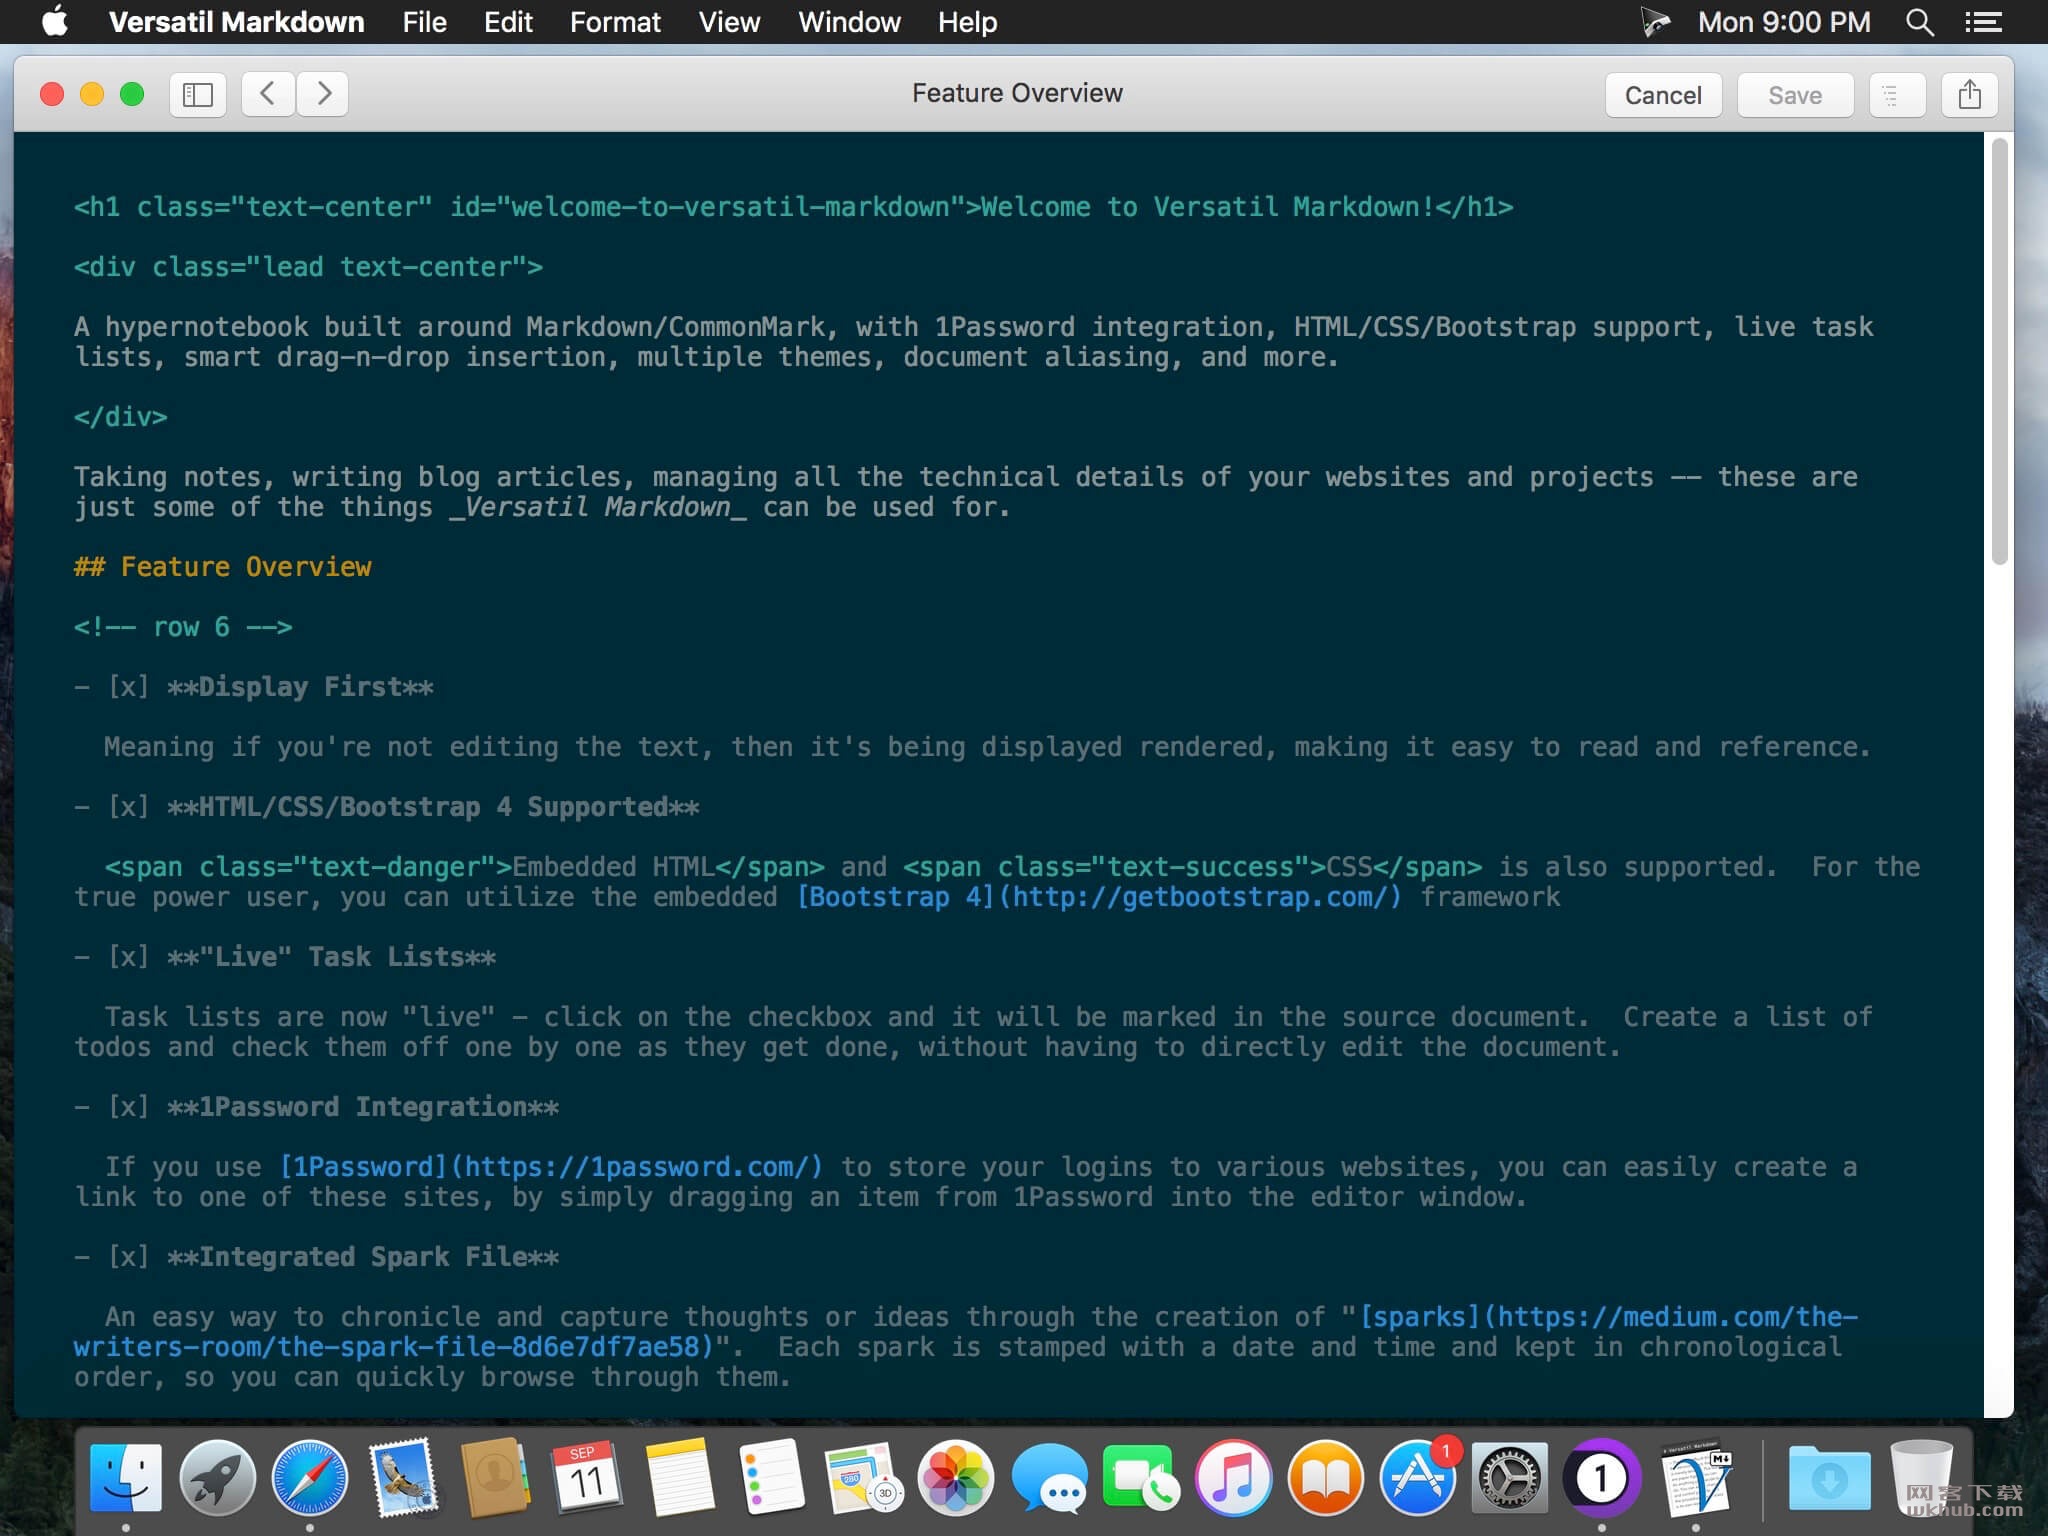
Task: Open Contacts from the Dock
Action: pyautogui.click(x=495, y=1478)
